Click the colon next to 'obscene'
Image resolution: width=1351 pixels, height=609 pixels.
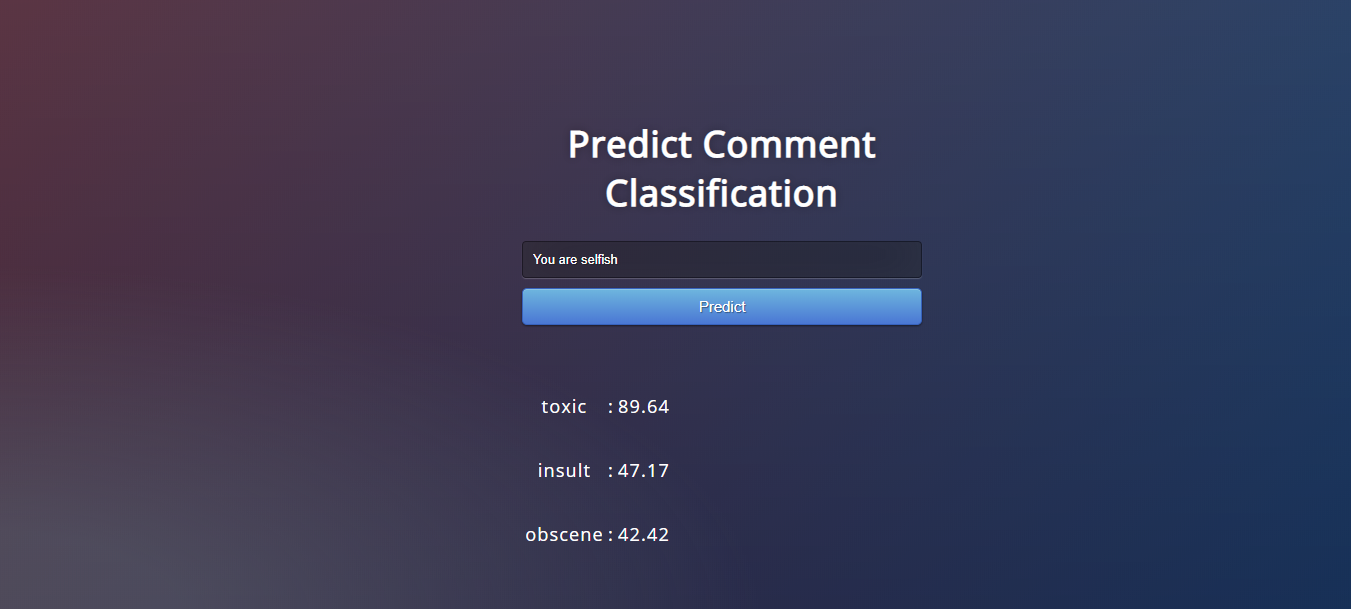[608, 534]
